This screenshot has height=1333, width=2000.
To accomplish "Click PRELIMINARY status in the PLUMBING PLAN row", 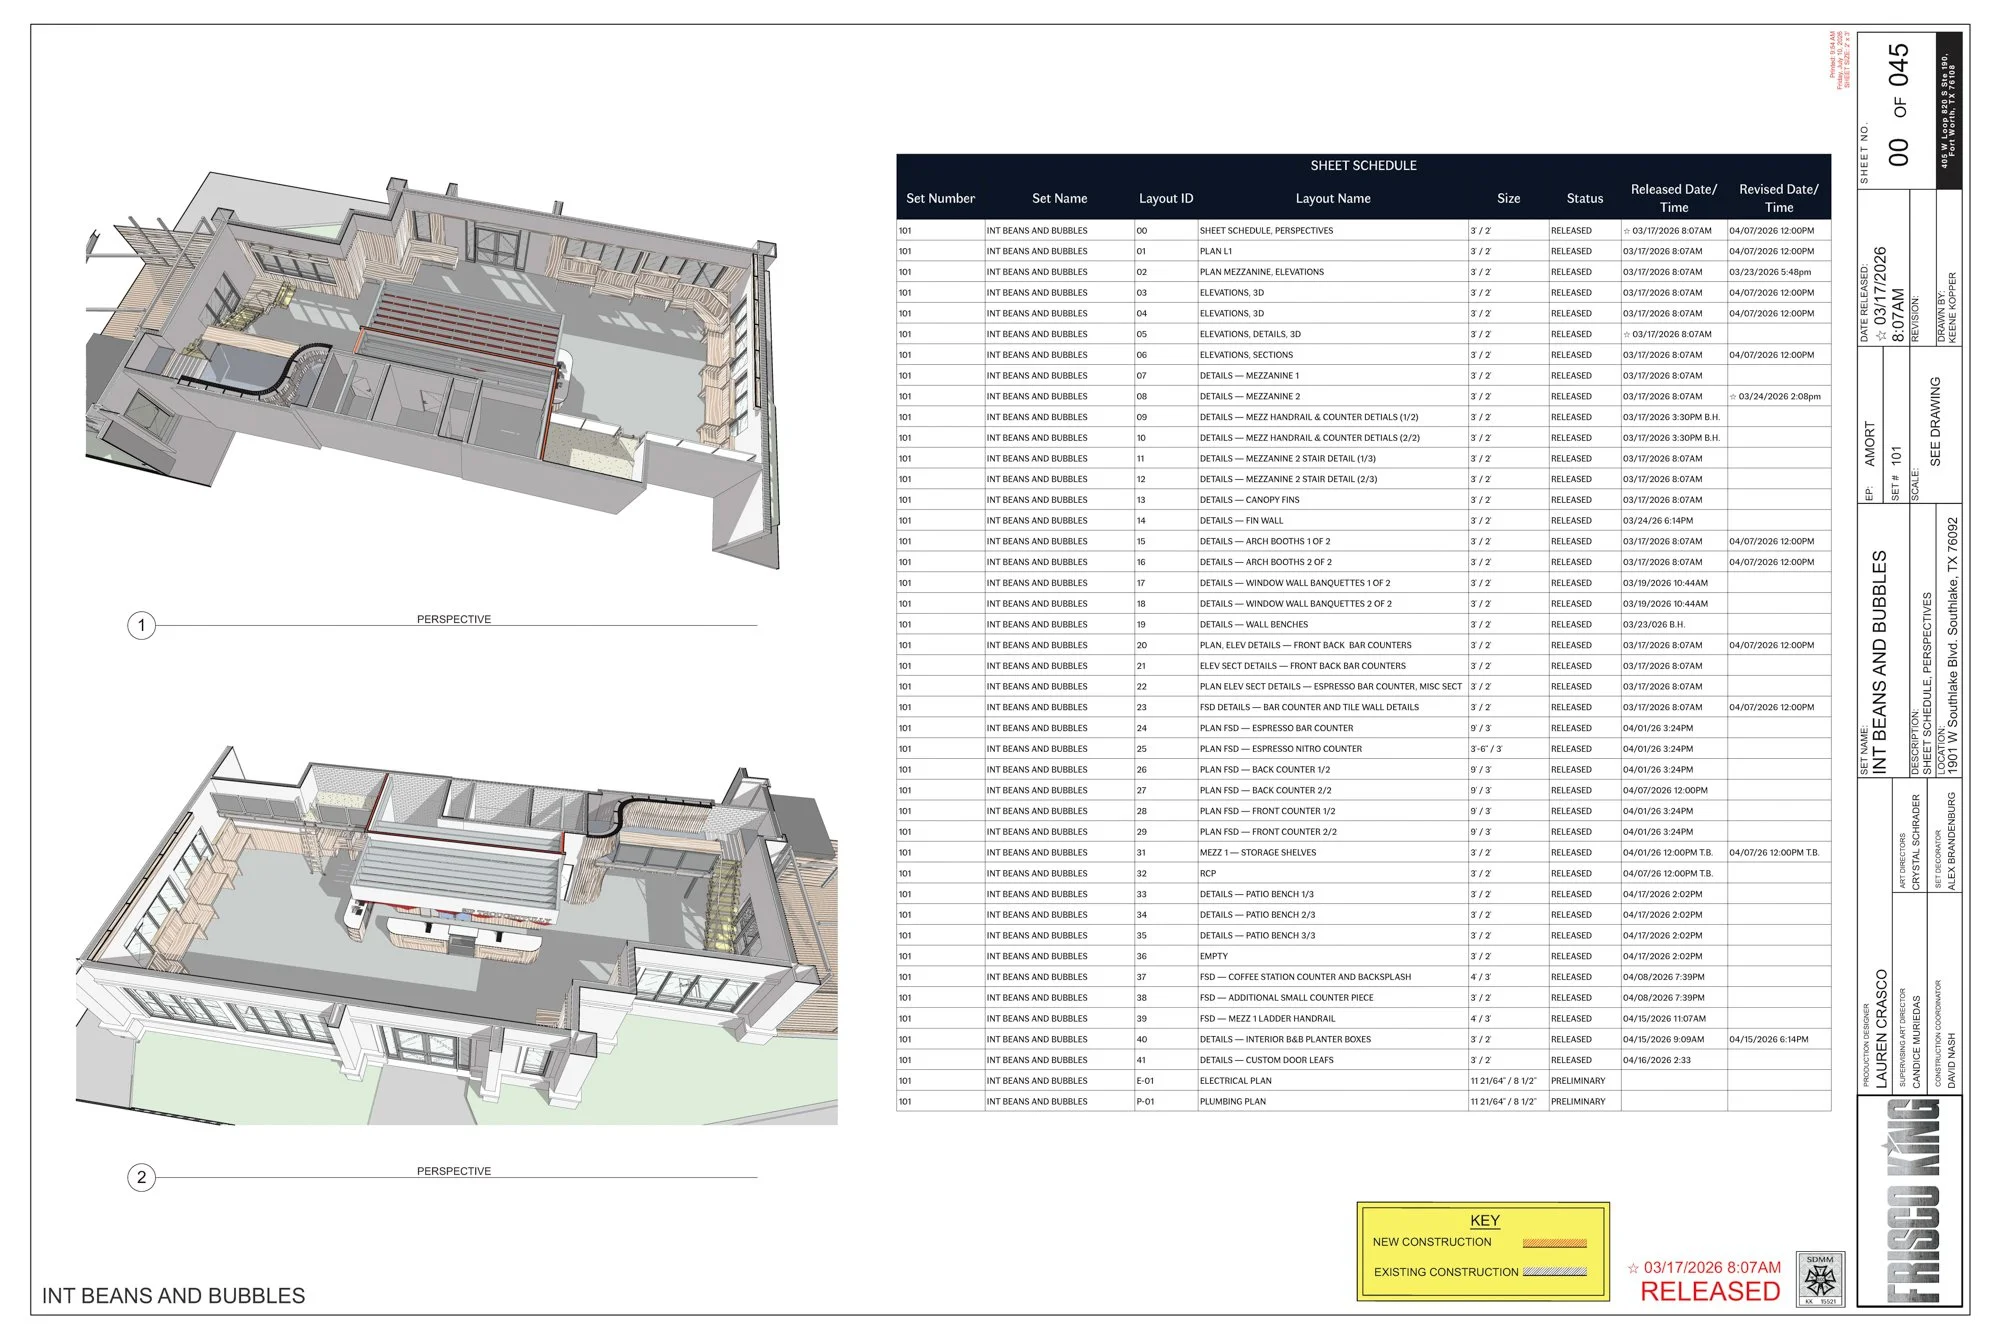I will click(x=1578, y=1101).
